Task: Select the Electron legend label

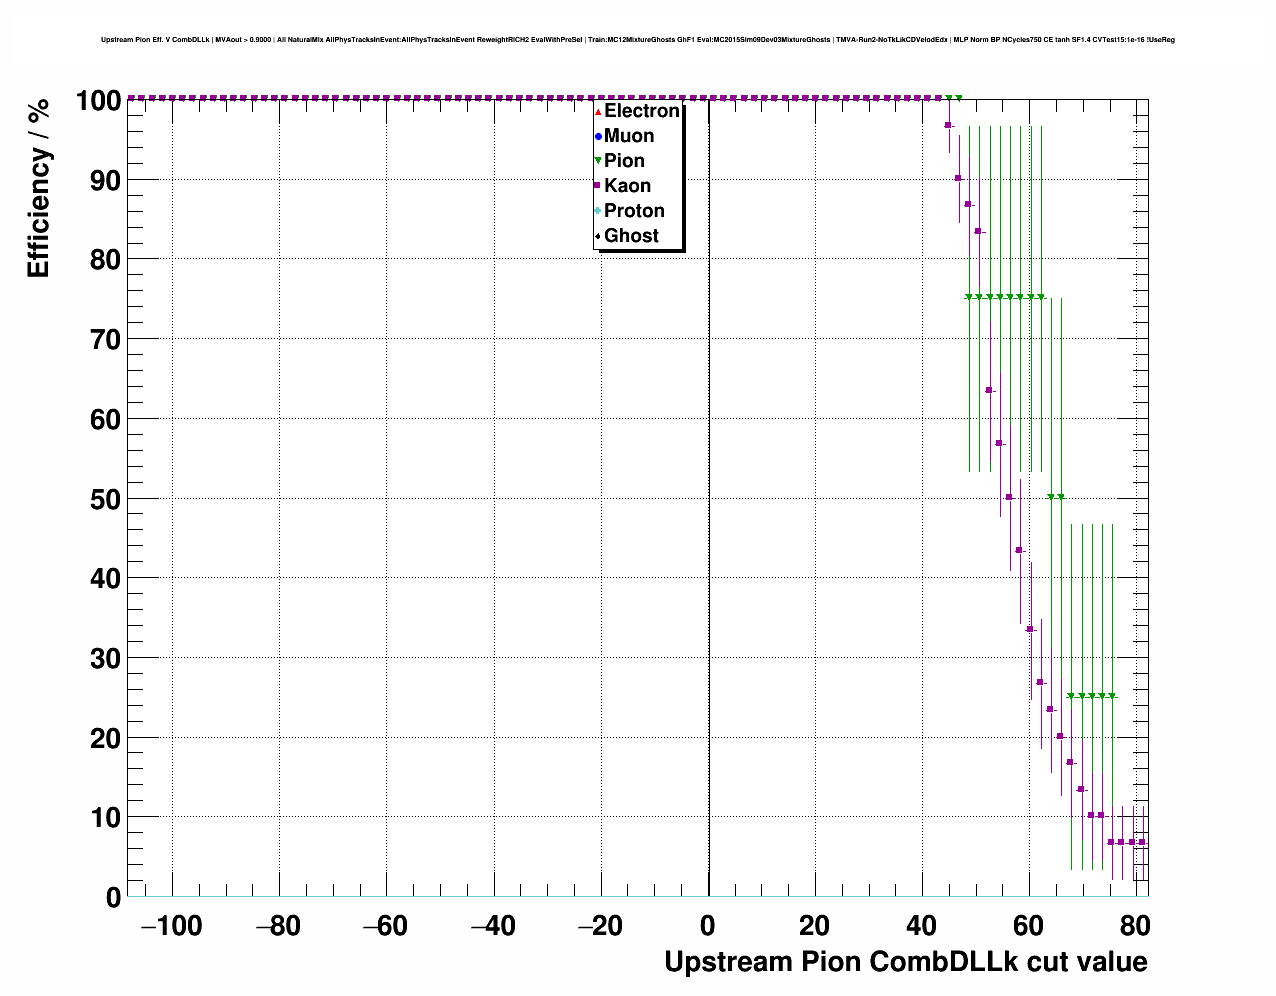Action: click(642, 111)
